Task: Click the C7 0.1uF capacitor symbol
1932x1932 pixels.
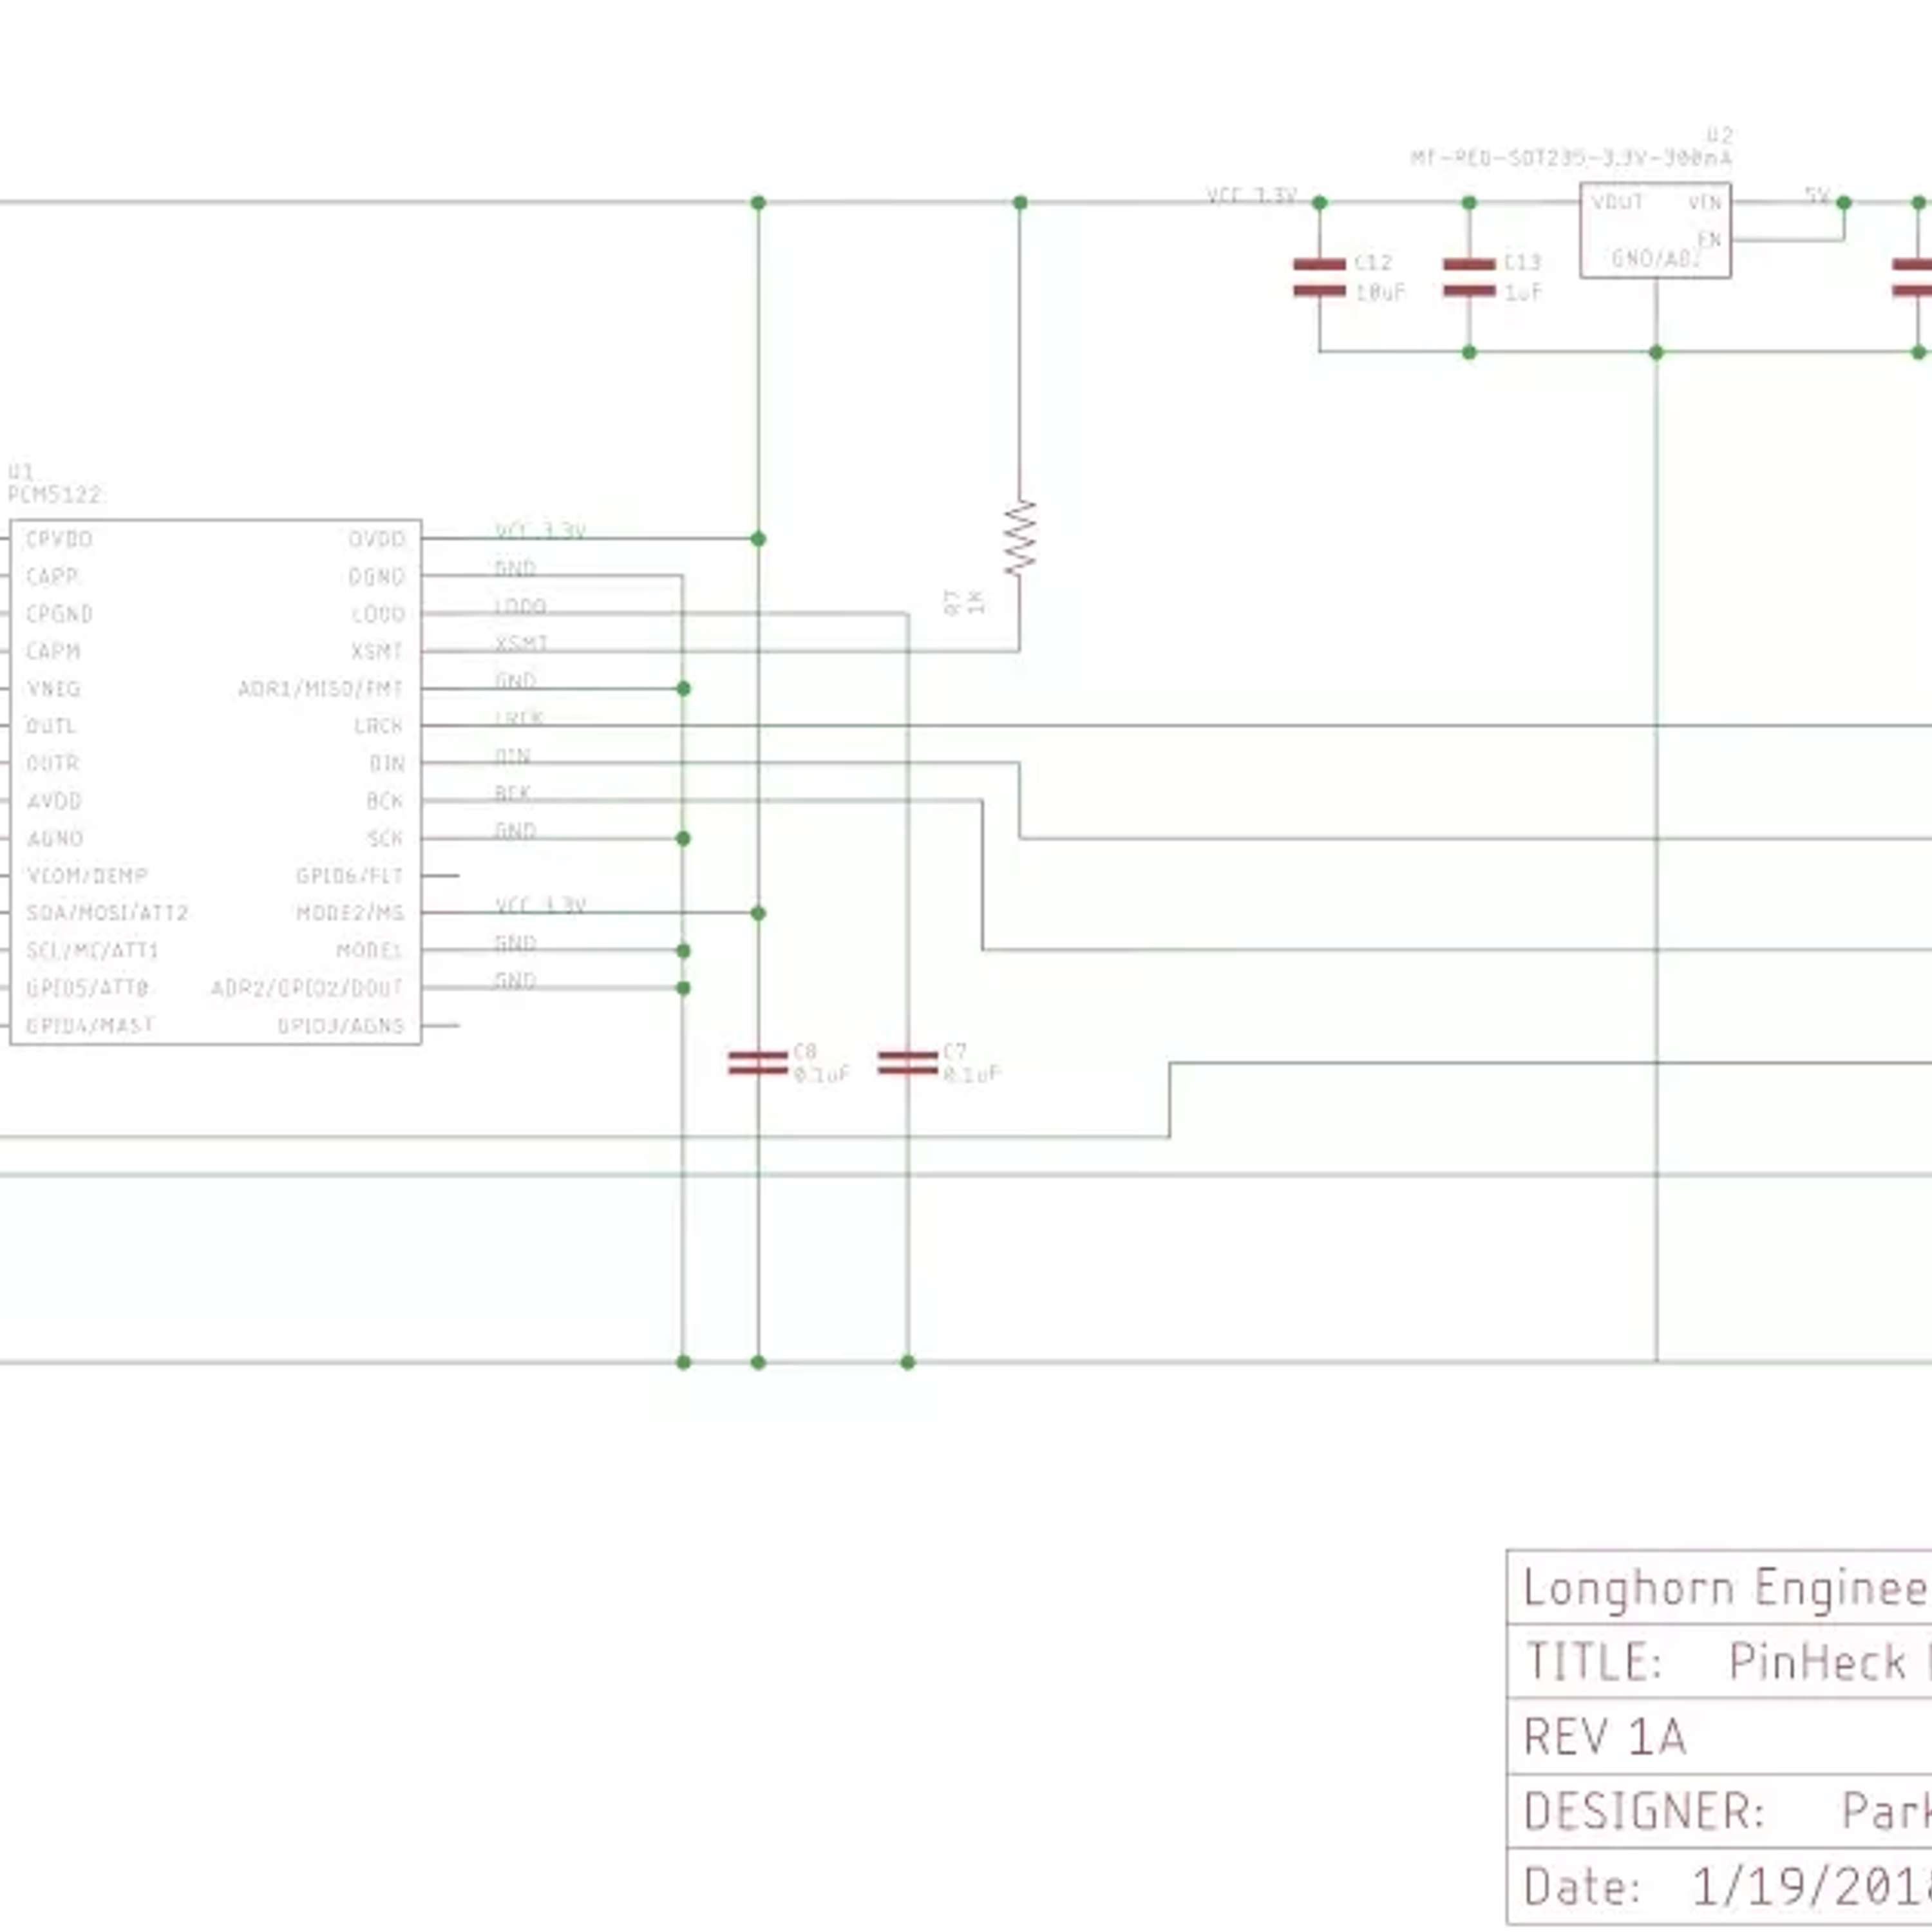Action: [x=908, y=1063]
